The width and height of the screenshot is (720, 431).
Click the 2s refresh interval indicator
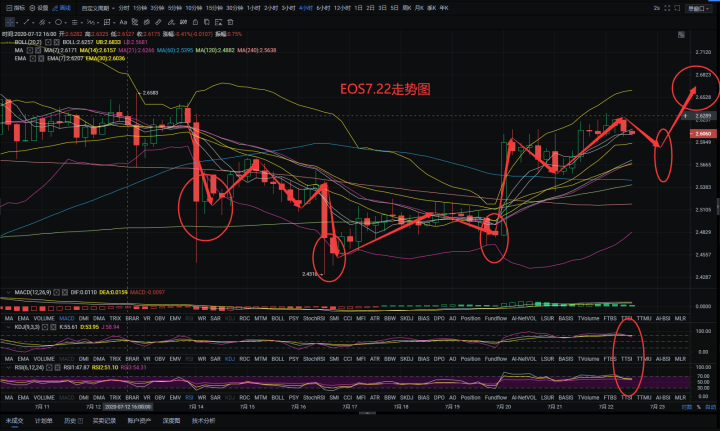[x=657, y=8]
